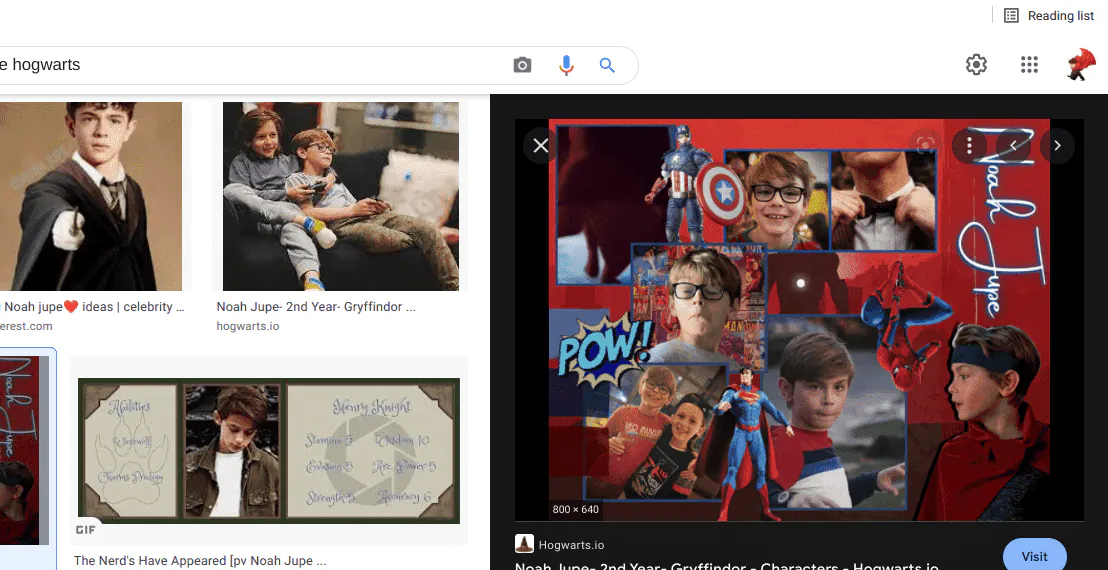The image size is (1108, 570).
Task: Open the wand-wielding boy thumbnail
Action: click(90, 196)
